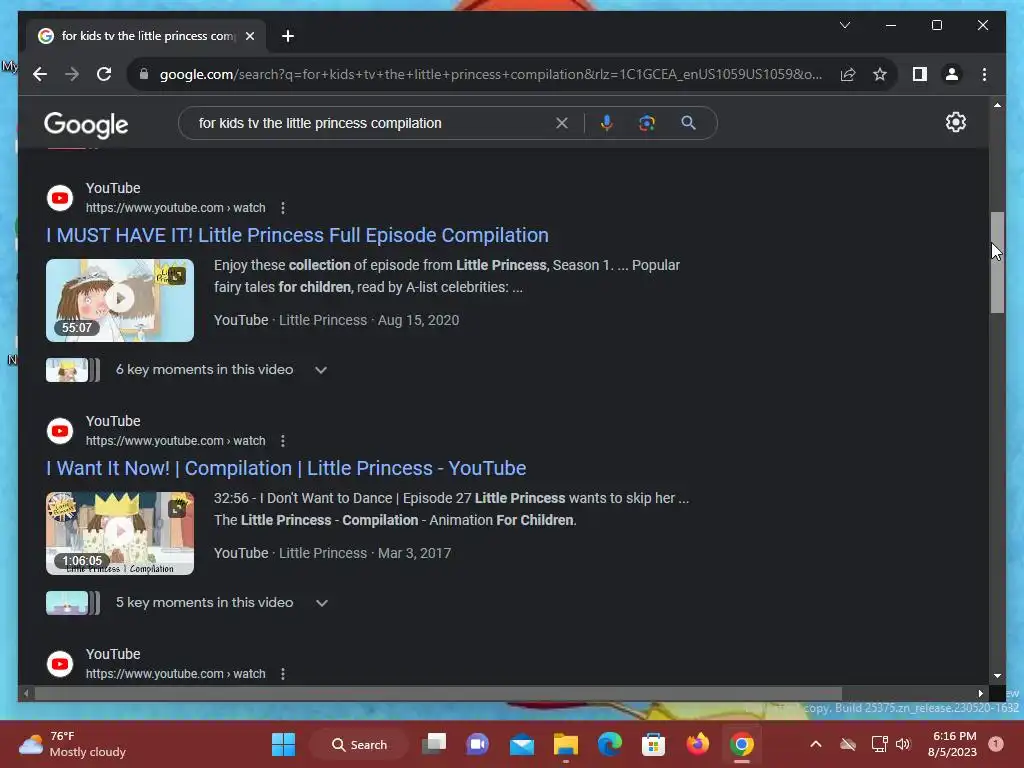Play the 55:07 video thumbnail

click(120, 300)
